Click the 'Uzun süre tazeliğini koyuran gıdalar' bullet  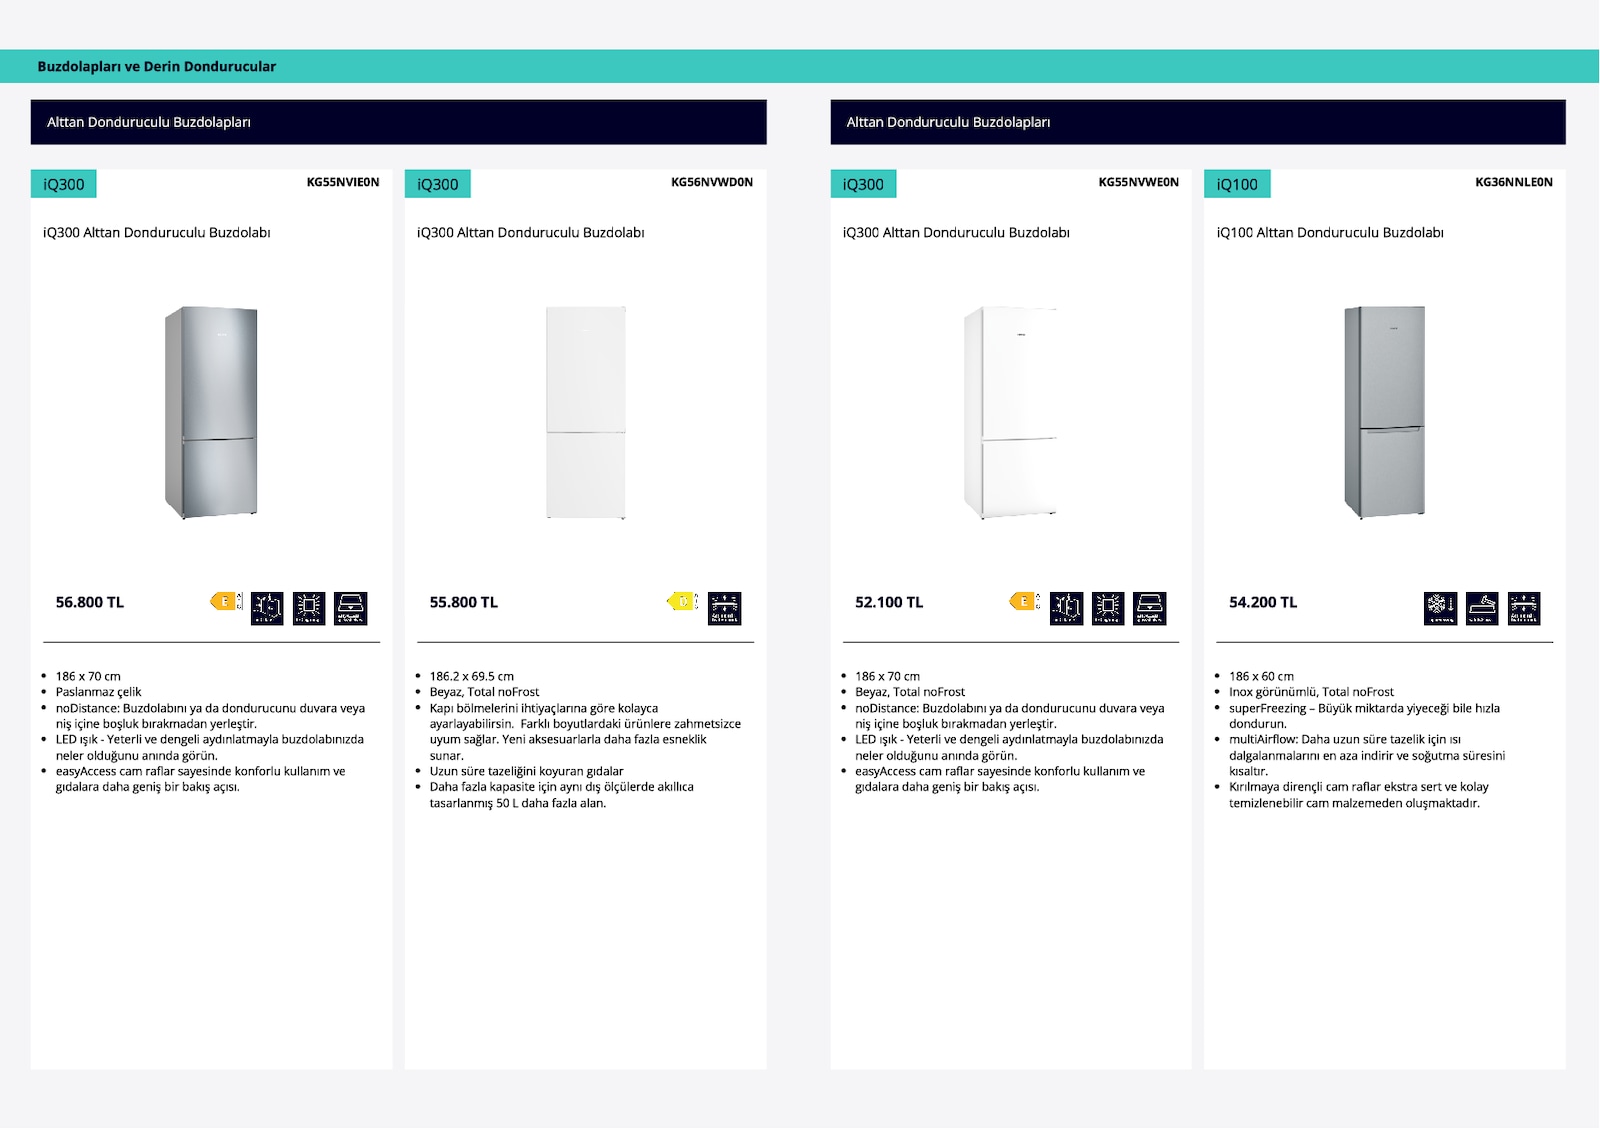527,771
